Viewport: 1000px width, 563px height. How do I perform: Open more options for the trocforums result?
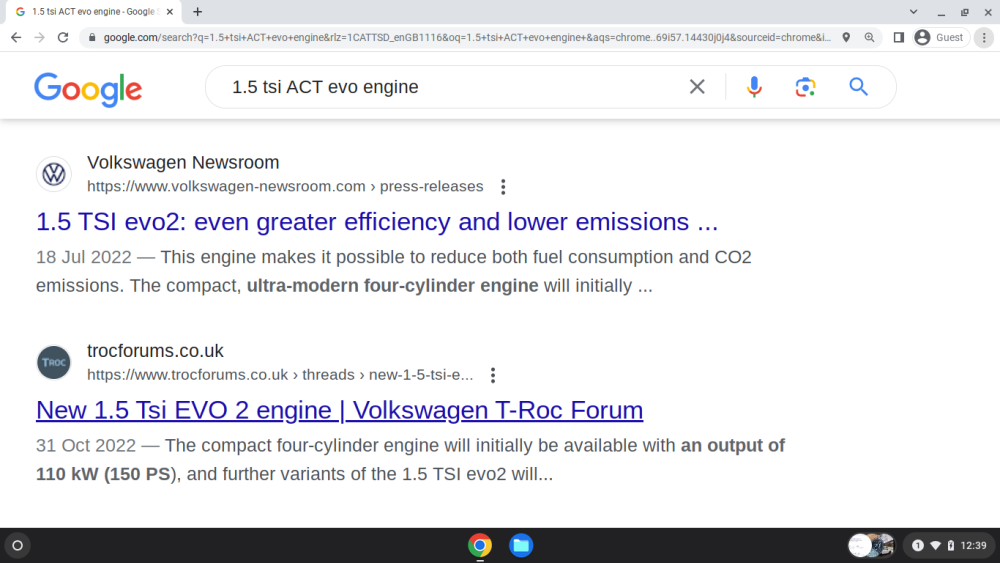tap(493, 375)
